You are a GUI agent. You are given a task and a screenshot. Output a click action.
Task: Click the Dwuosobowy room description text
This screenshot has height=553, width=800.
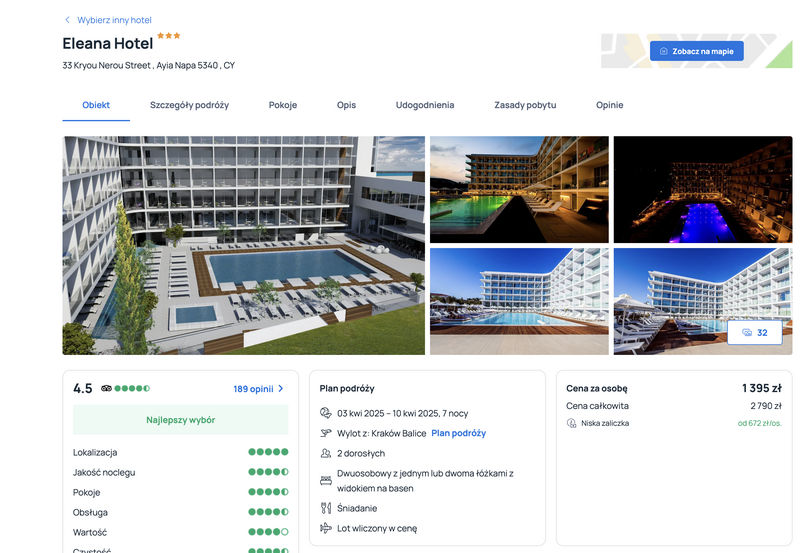tap(426, 481)
